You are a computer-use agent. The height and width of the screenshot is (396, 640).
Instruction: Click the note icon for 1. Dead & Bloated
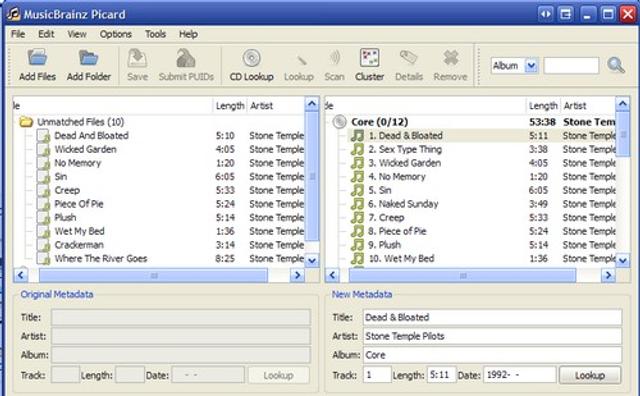click(357, 136)
